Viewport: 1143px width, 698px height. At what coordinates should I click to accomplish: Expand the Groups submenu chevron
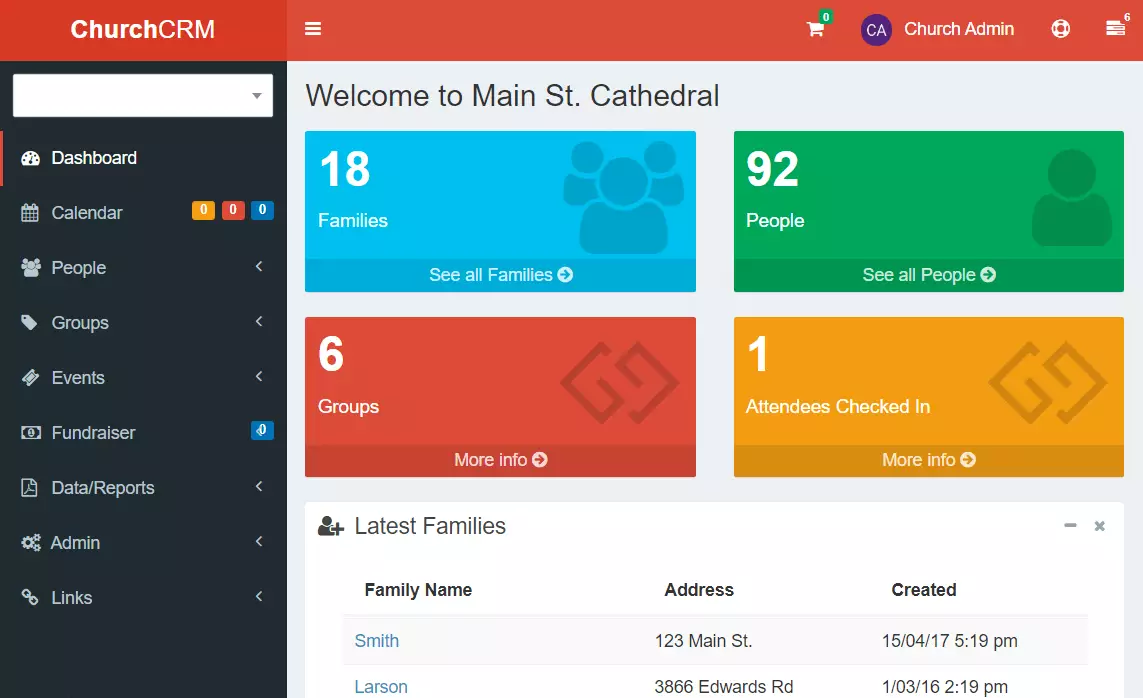click(259, 321)
